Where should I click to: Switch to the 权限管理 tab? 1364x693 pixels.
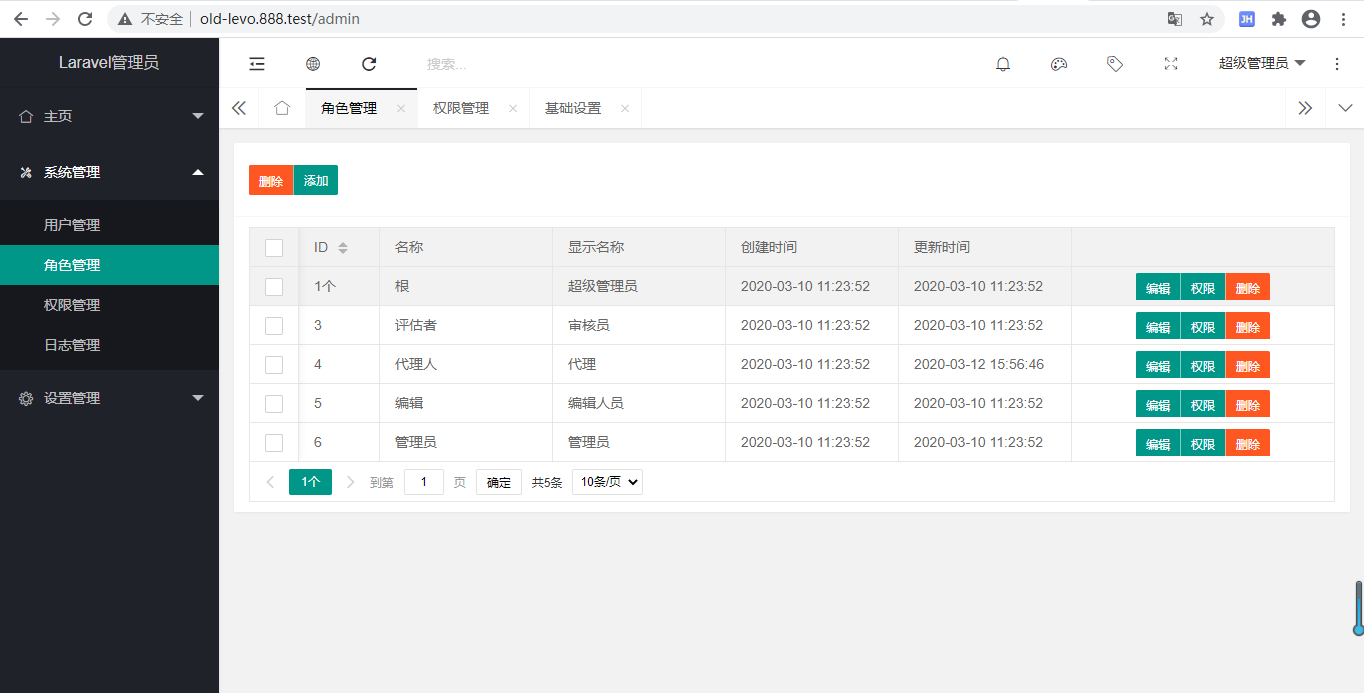(461, 108)
